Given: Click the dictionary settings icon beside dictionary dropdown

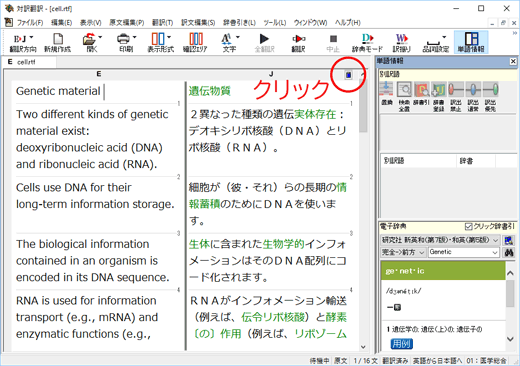Looking at the screenshot, I should pos(509,240).
